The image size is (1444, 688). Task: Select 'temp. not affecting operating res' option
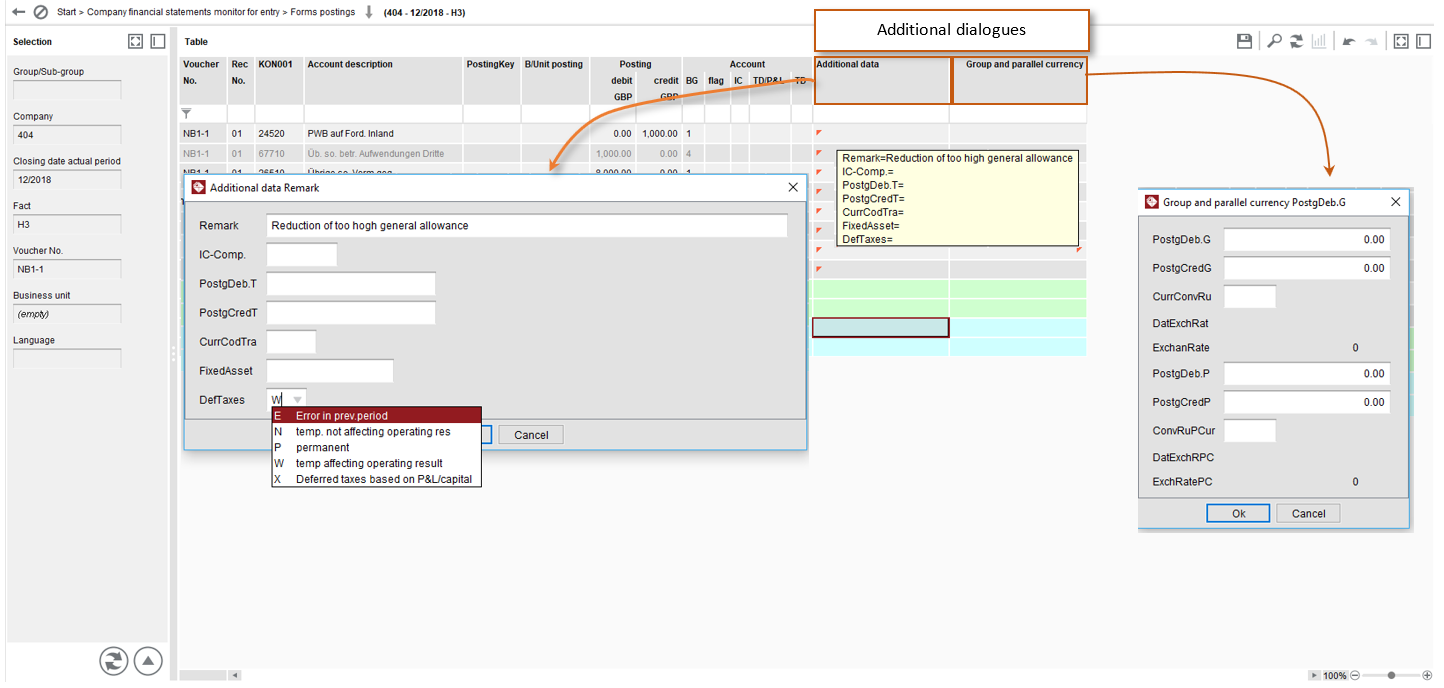(377, 432)
